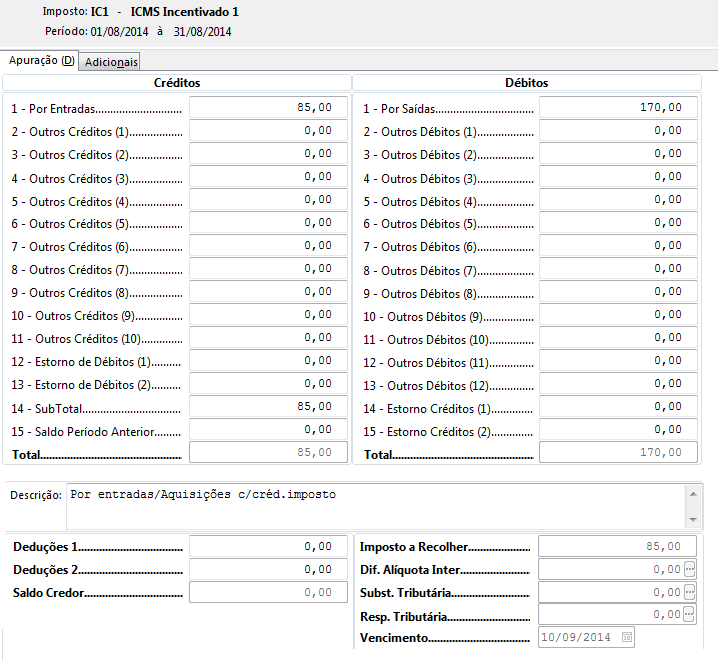Screen dimensions: 718x661
Task: Click the Créditos column header
Action: point(177,83)
